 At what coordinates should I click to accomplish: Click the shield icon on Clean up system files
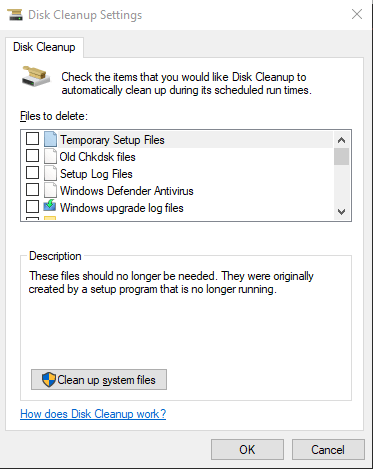point(49,379)
